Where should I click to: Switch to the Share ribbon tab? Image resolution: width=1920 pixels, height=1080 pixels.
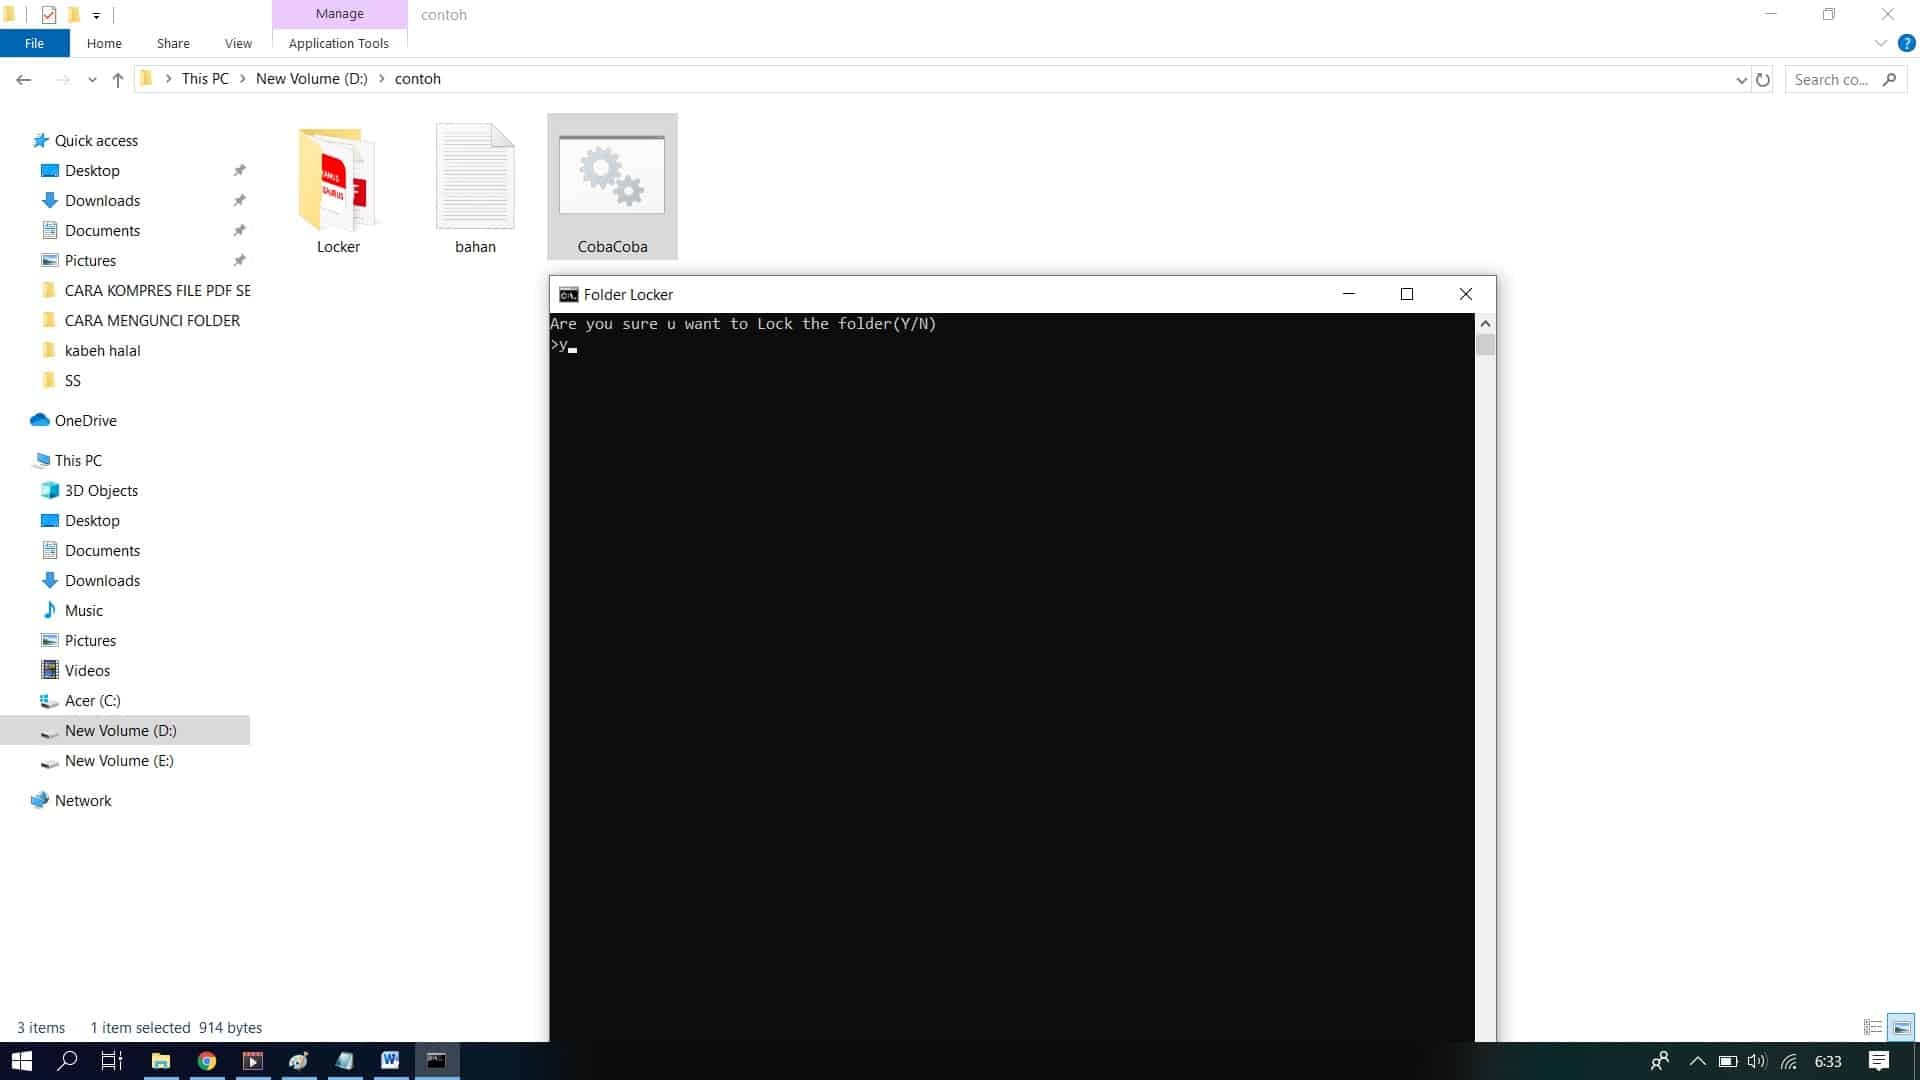coord(173,43)
